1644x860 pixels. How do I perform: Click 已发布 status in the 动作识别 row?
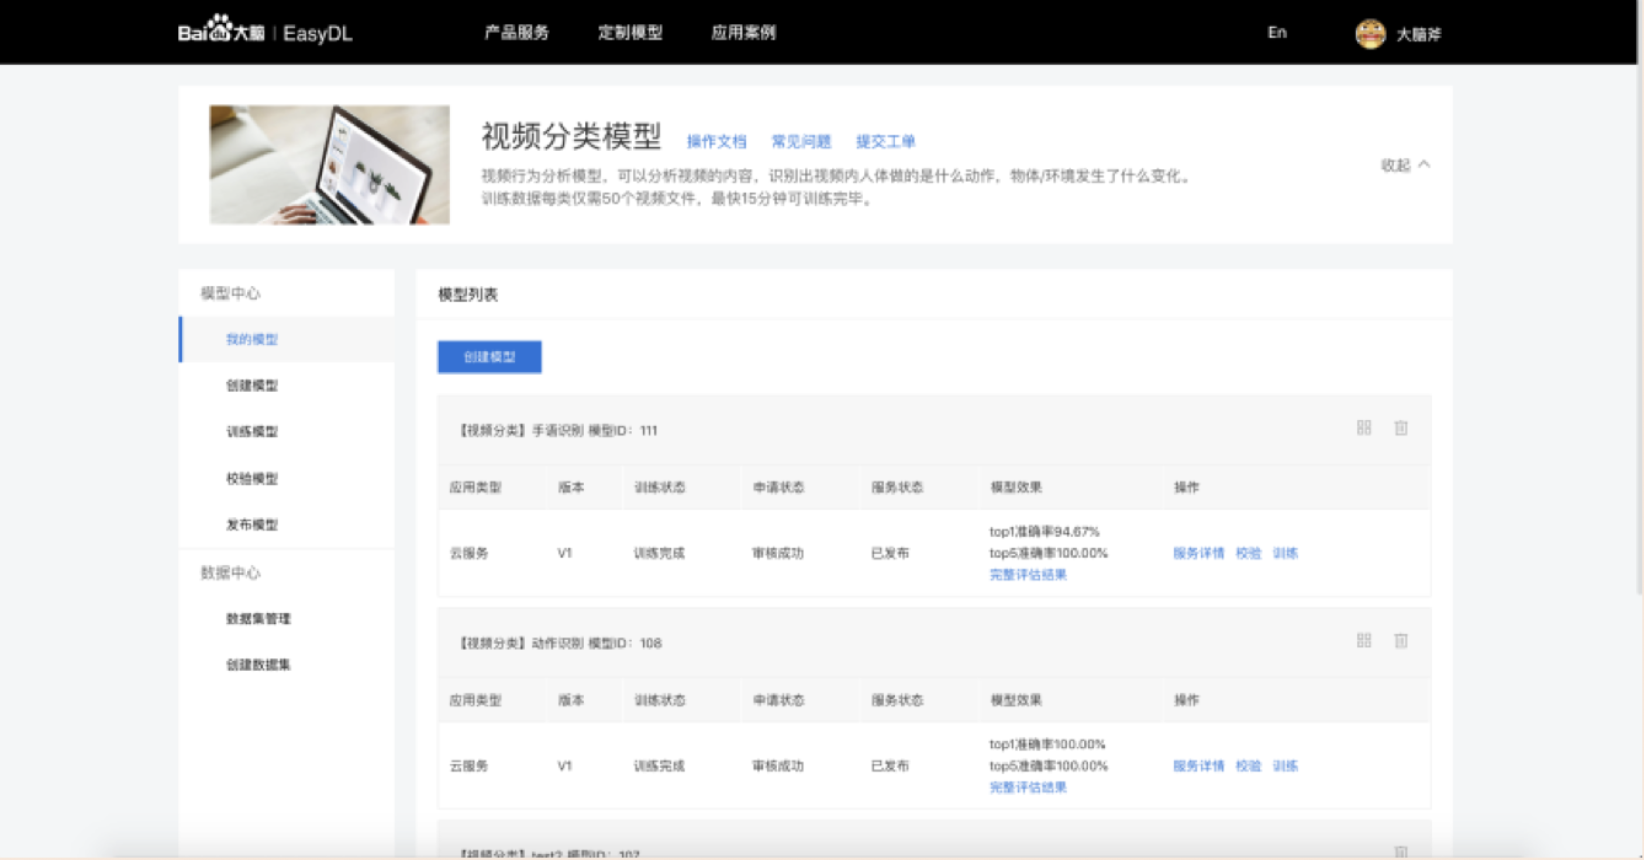890,766
